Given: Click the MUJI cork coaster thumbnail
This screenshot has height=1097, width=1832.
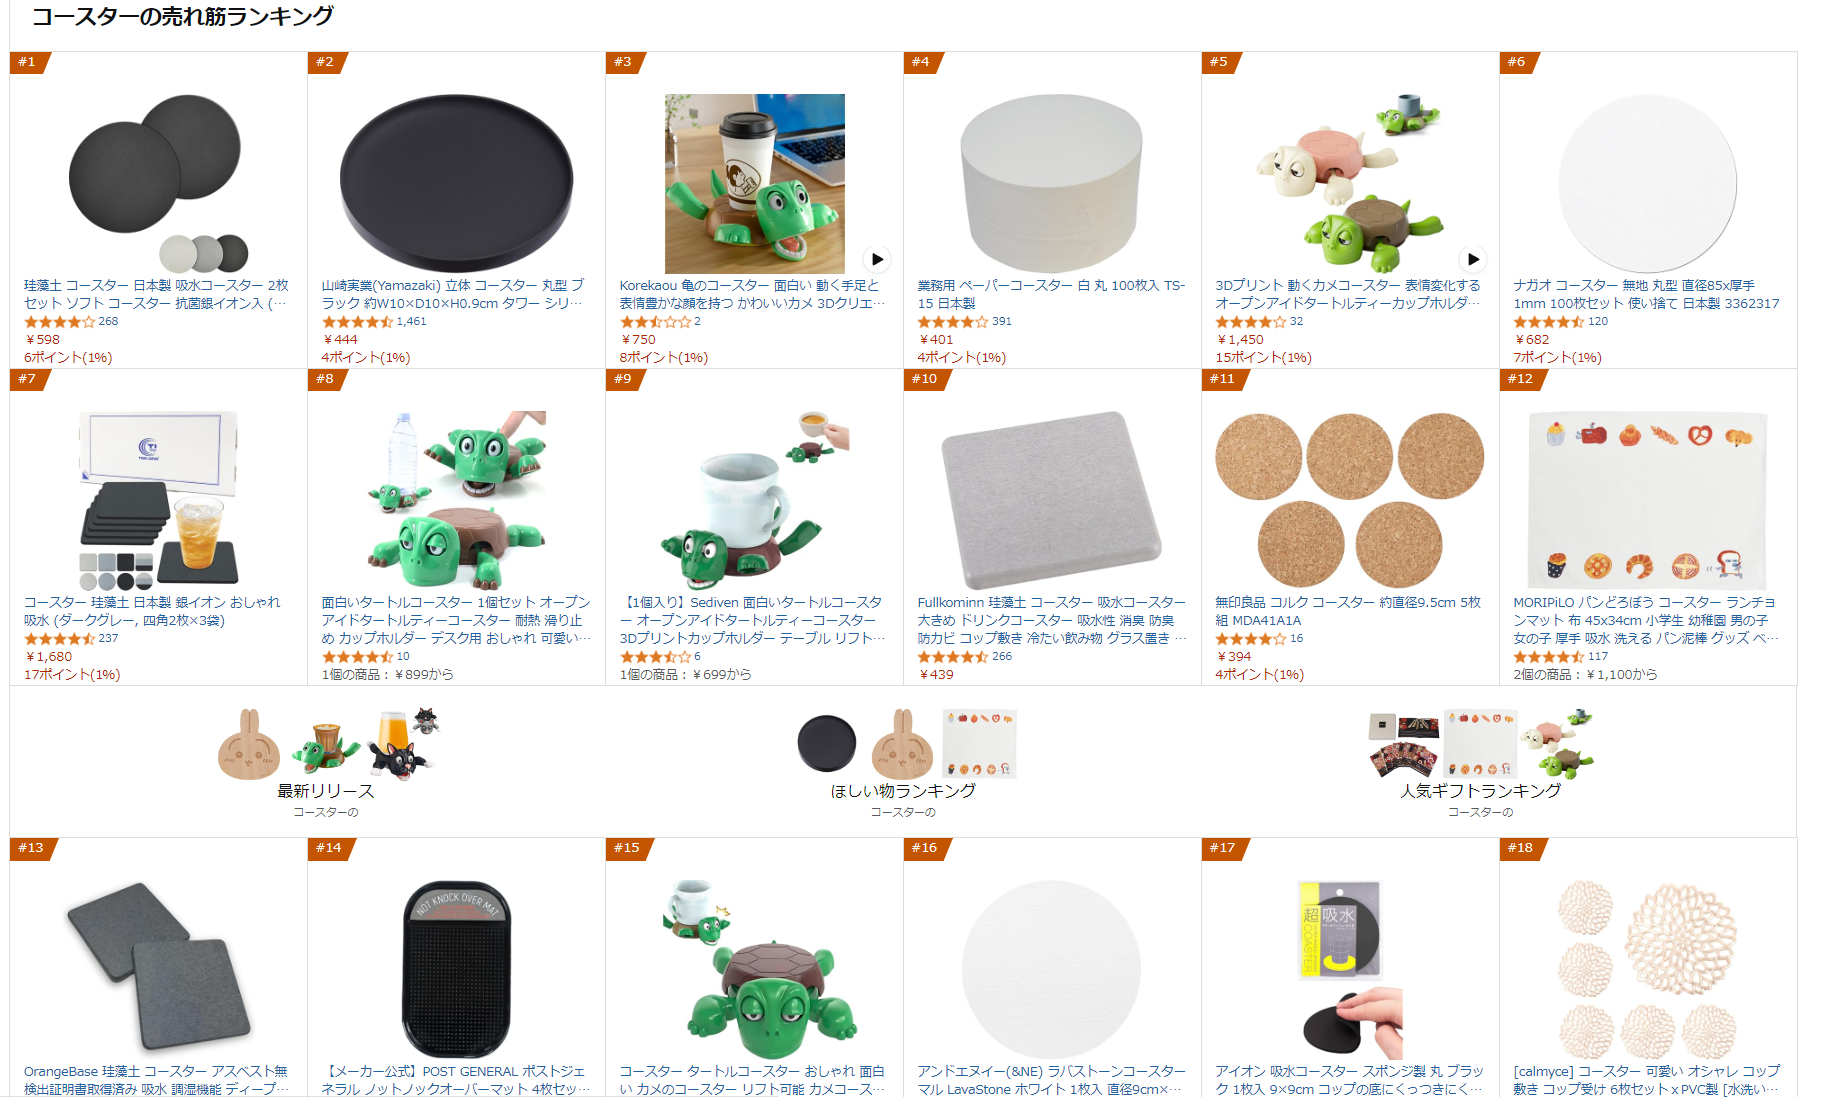Looking at the screenshot, I should click(x=1349, y=500).
